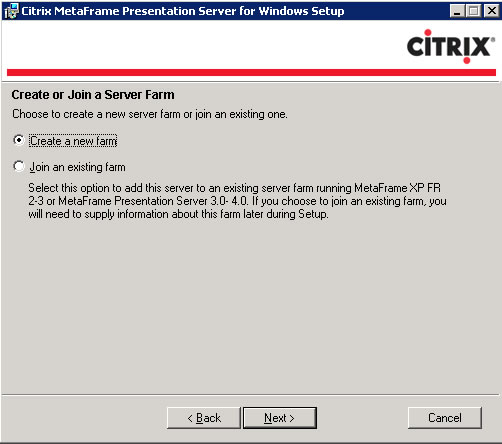Minimize the Citrix setup window
502x444 pixels.
457,11
